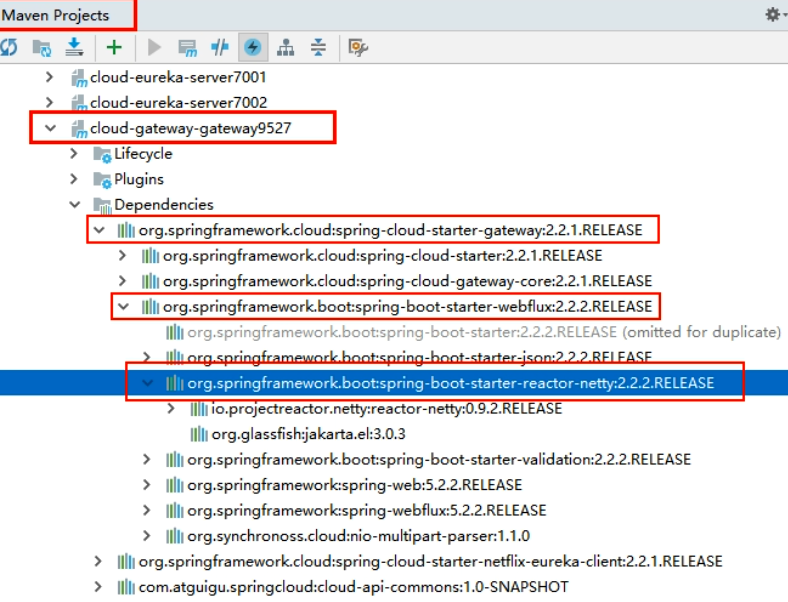Click Maven module icon of cloud-gateway-gateway9527
Viewport: 788px width, 602px height.
[79, 129]
